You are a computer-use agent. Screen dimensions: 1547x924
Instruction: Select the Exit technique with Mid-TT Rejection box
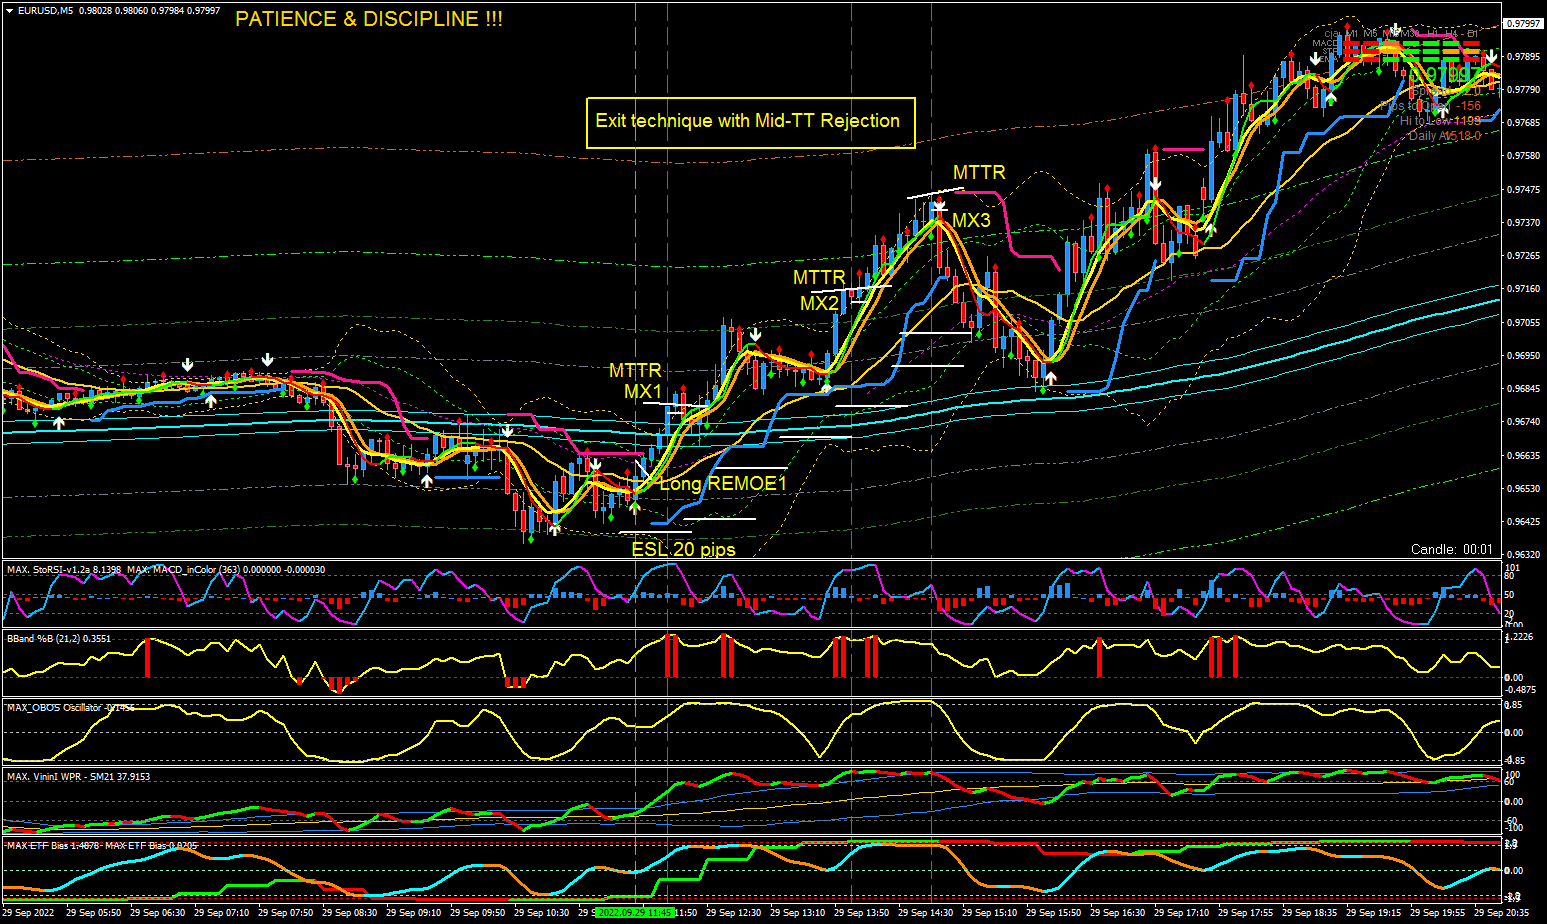pyautogui.click(x=750, y=122)
